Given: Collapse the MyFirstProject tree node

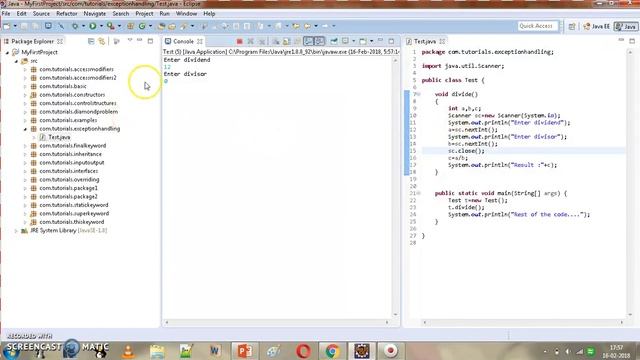Looking at the screenshot, I should (7, 53).
